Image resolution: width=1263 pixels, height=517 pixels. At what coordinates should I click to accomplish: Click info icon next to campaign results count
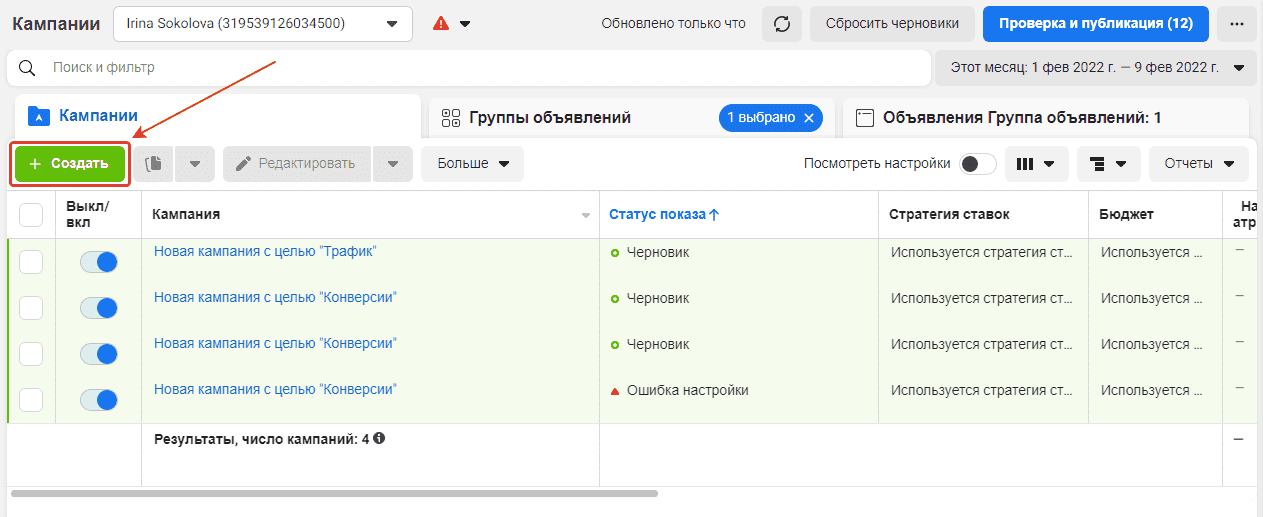[380, 439]
